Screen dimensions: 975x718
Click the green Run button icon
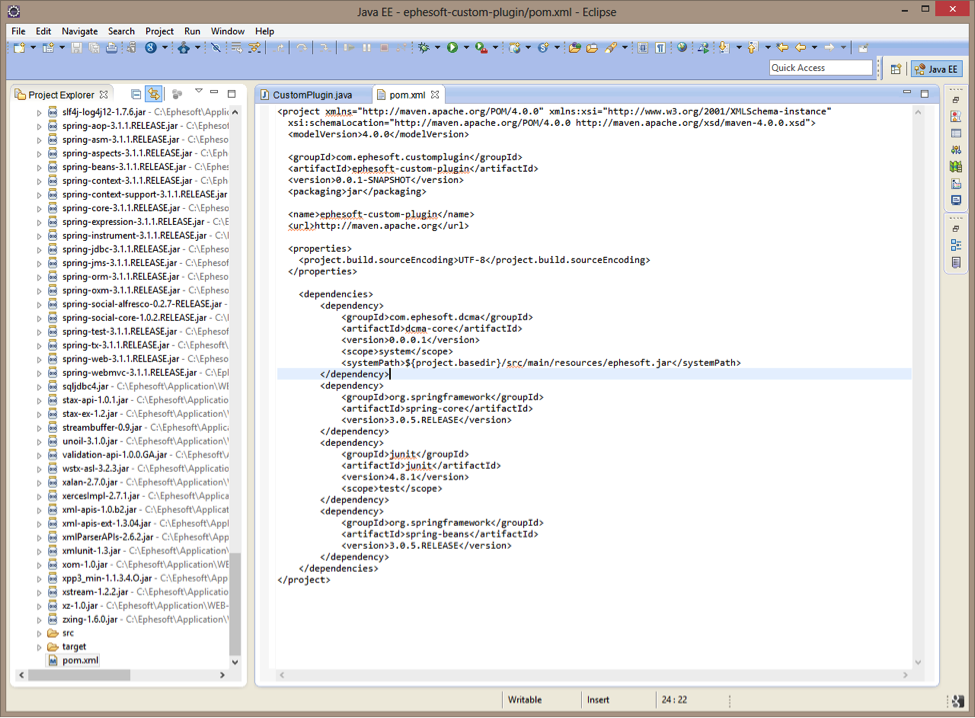(453, 48)
